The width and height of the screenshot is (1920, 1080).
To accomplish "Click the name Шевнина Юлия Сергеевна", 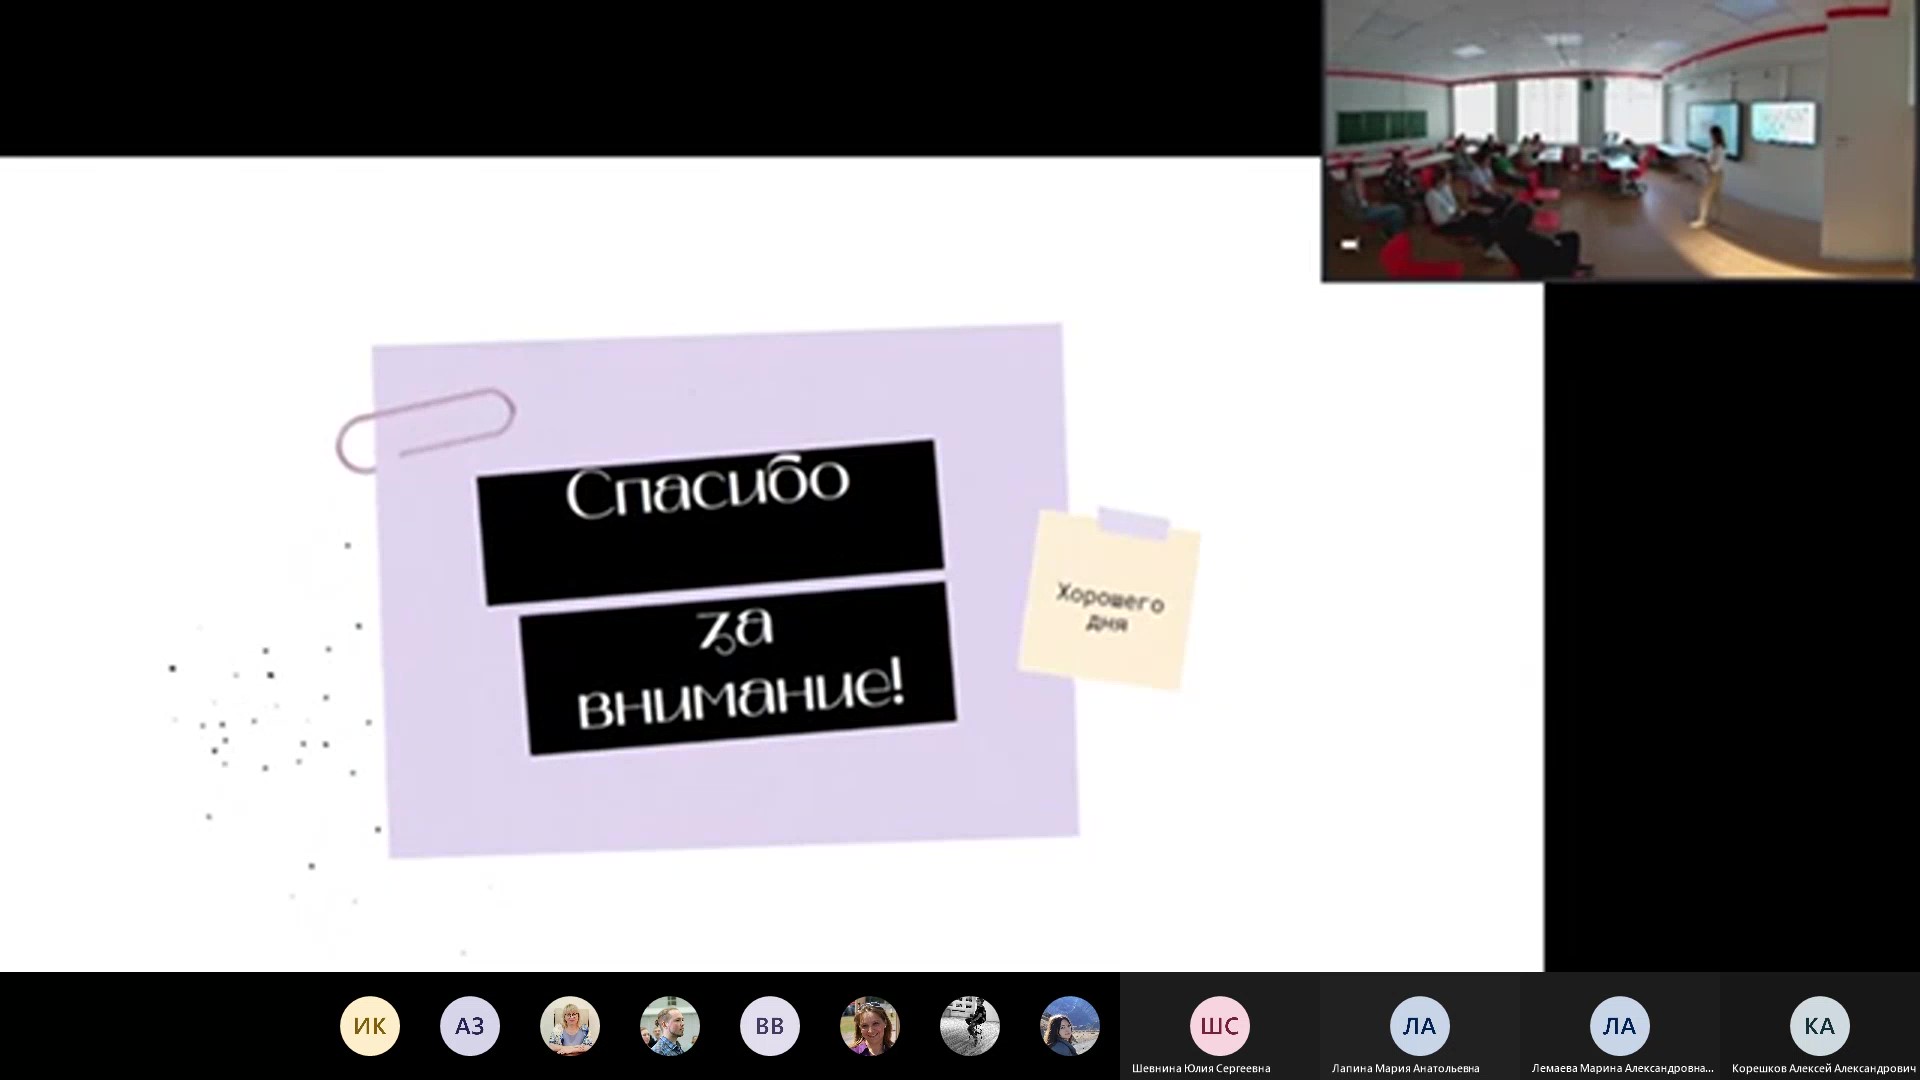I will tap(1201, 1068).
